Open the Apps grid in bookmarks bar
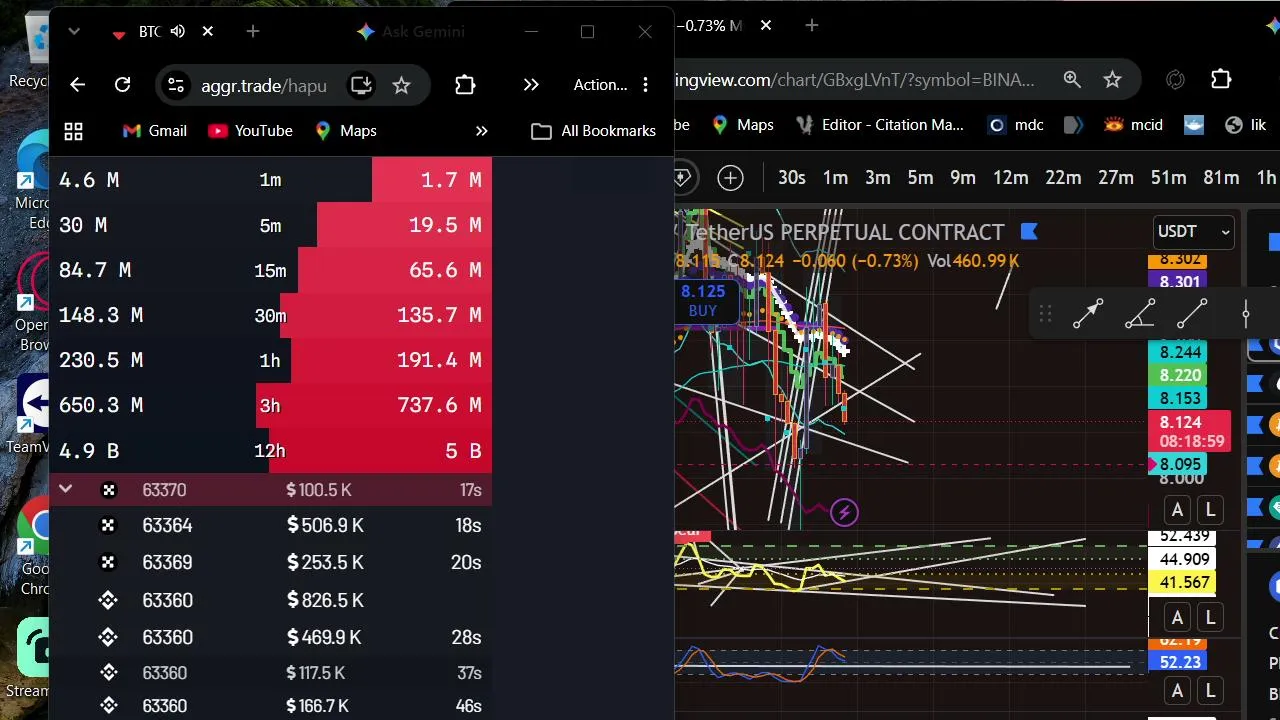This screenshot has height=720, width=1280. pyautogui.click(x=73, y=131)
